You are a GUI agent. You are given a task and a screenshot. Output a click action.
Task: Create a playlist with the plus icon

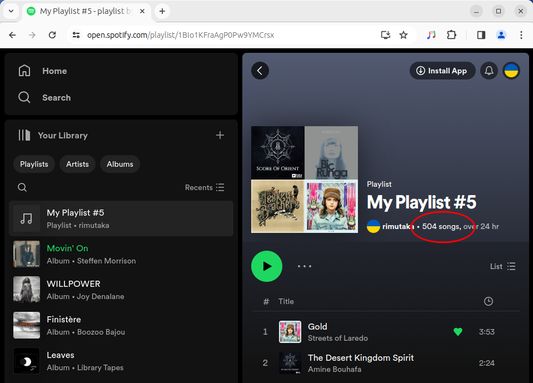point(220,135)
